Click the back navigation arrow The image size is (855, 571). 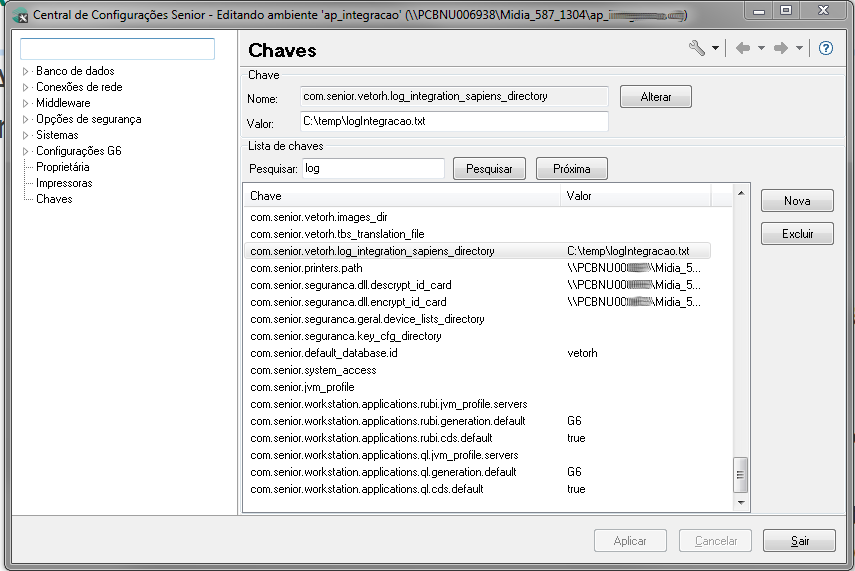[x=743, y=49]
